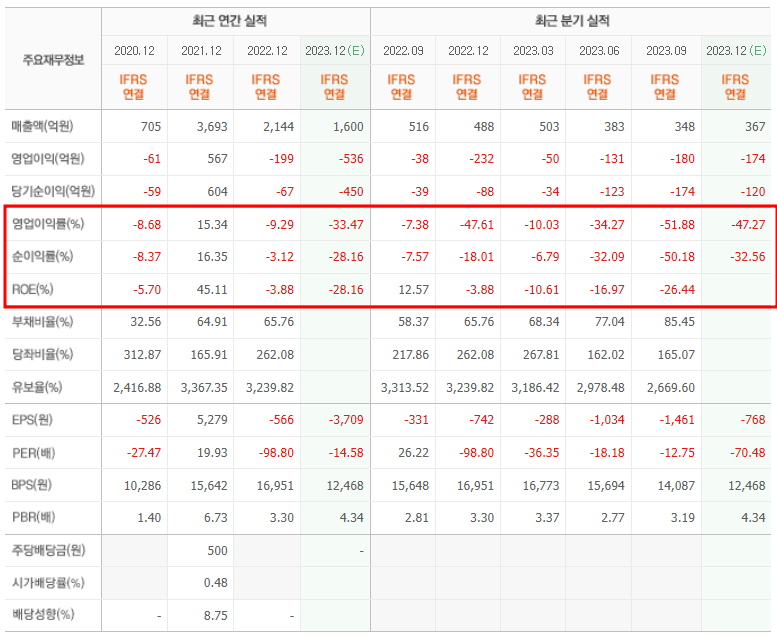Click the PBR value 6.73
Viewport: 777px width, 638px height.
coord(216,518)
